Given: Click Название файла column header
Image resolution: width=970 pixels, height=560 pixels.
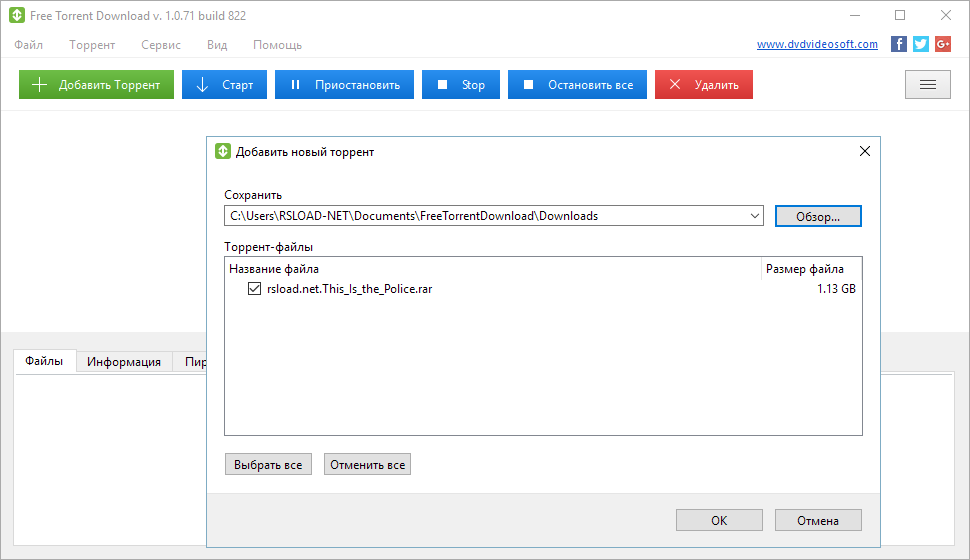Looking at the screenshot, I should point(492,269).
